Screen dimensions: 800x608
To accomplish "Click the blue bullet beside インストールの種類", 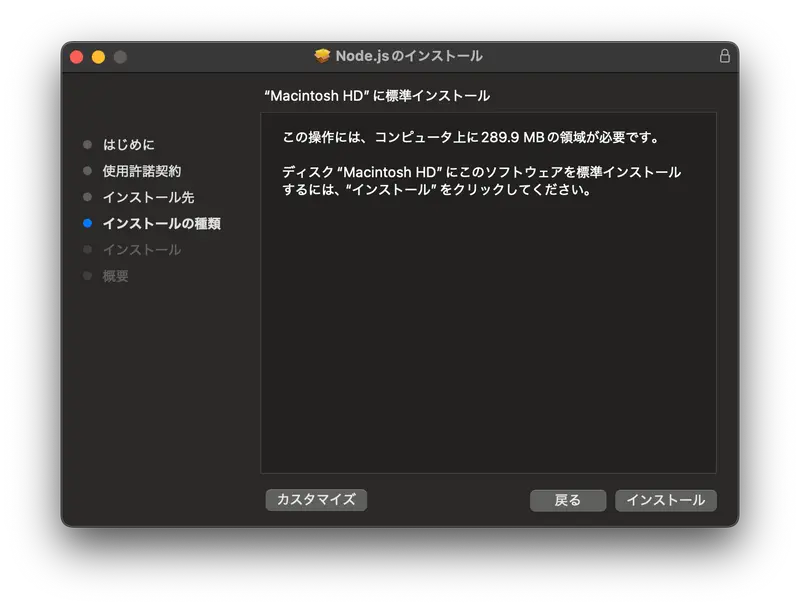I will coord(87,223).
